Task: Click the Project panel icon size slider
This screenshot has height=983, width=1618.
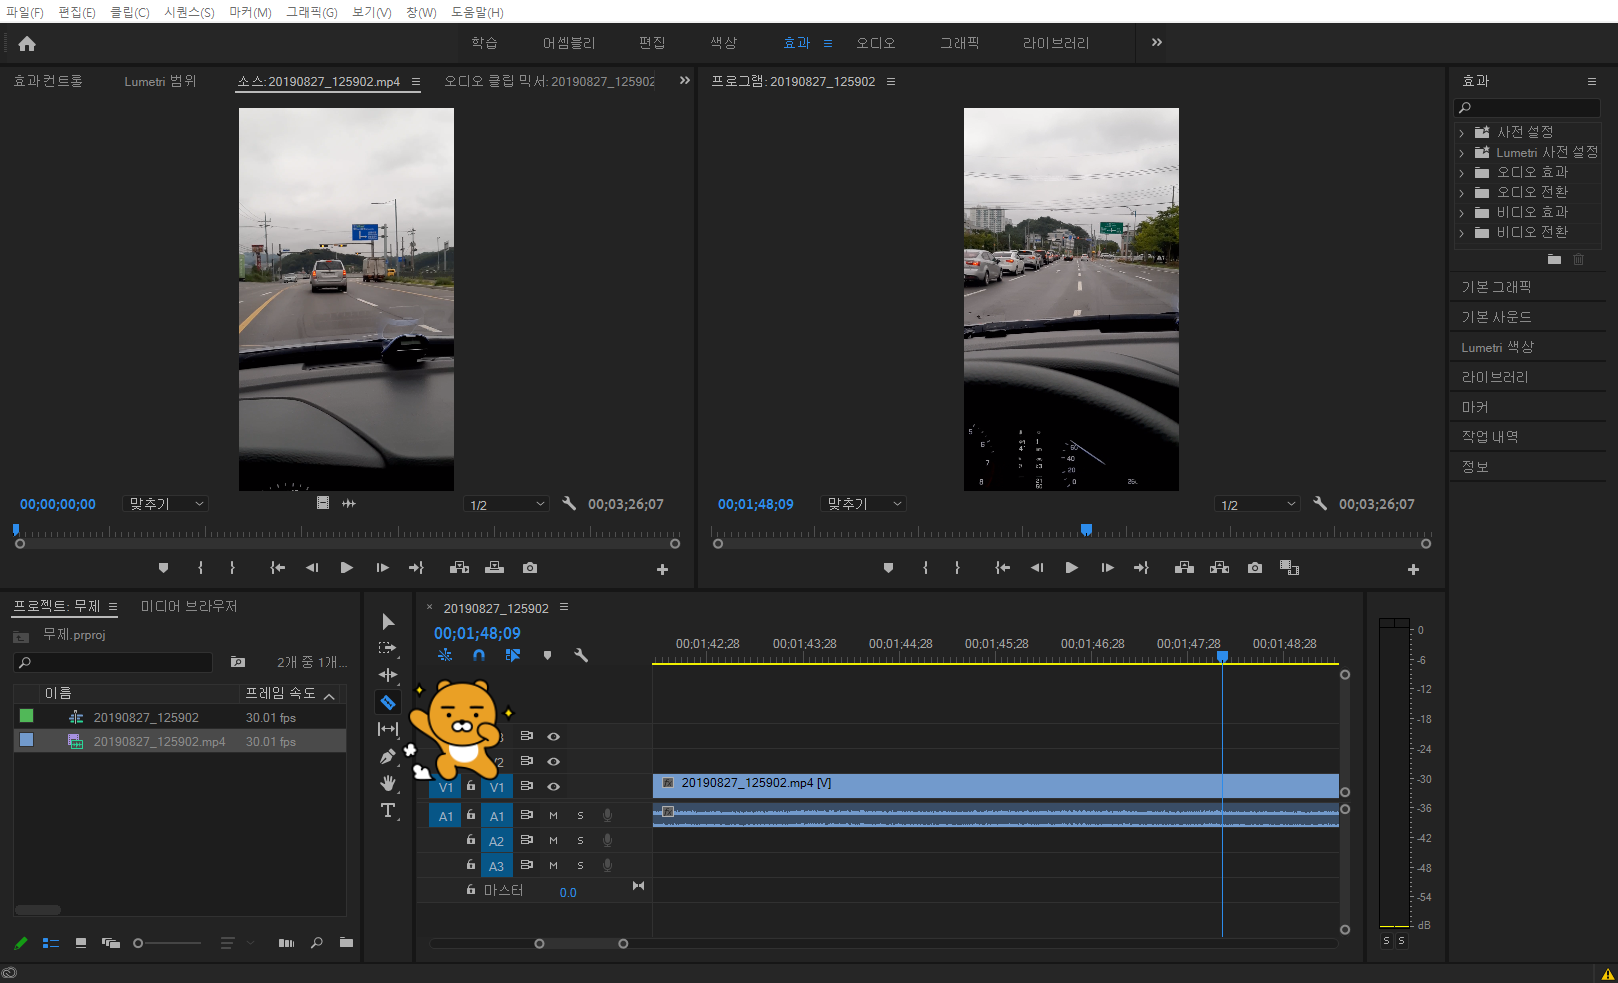Action: coord(139,943)
